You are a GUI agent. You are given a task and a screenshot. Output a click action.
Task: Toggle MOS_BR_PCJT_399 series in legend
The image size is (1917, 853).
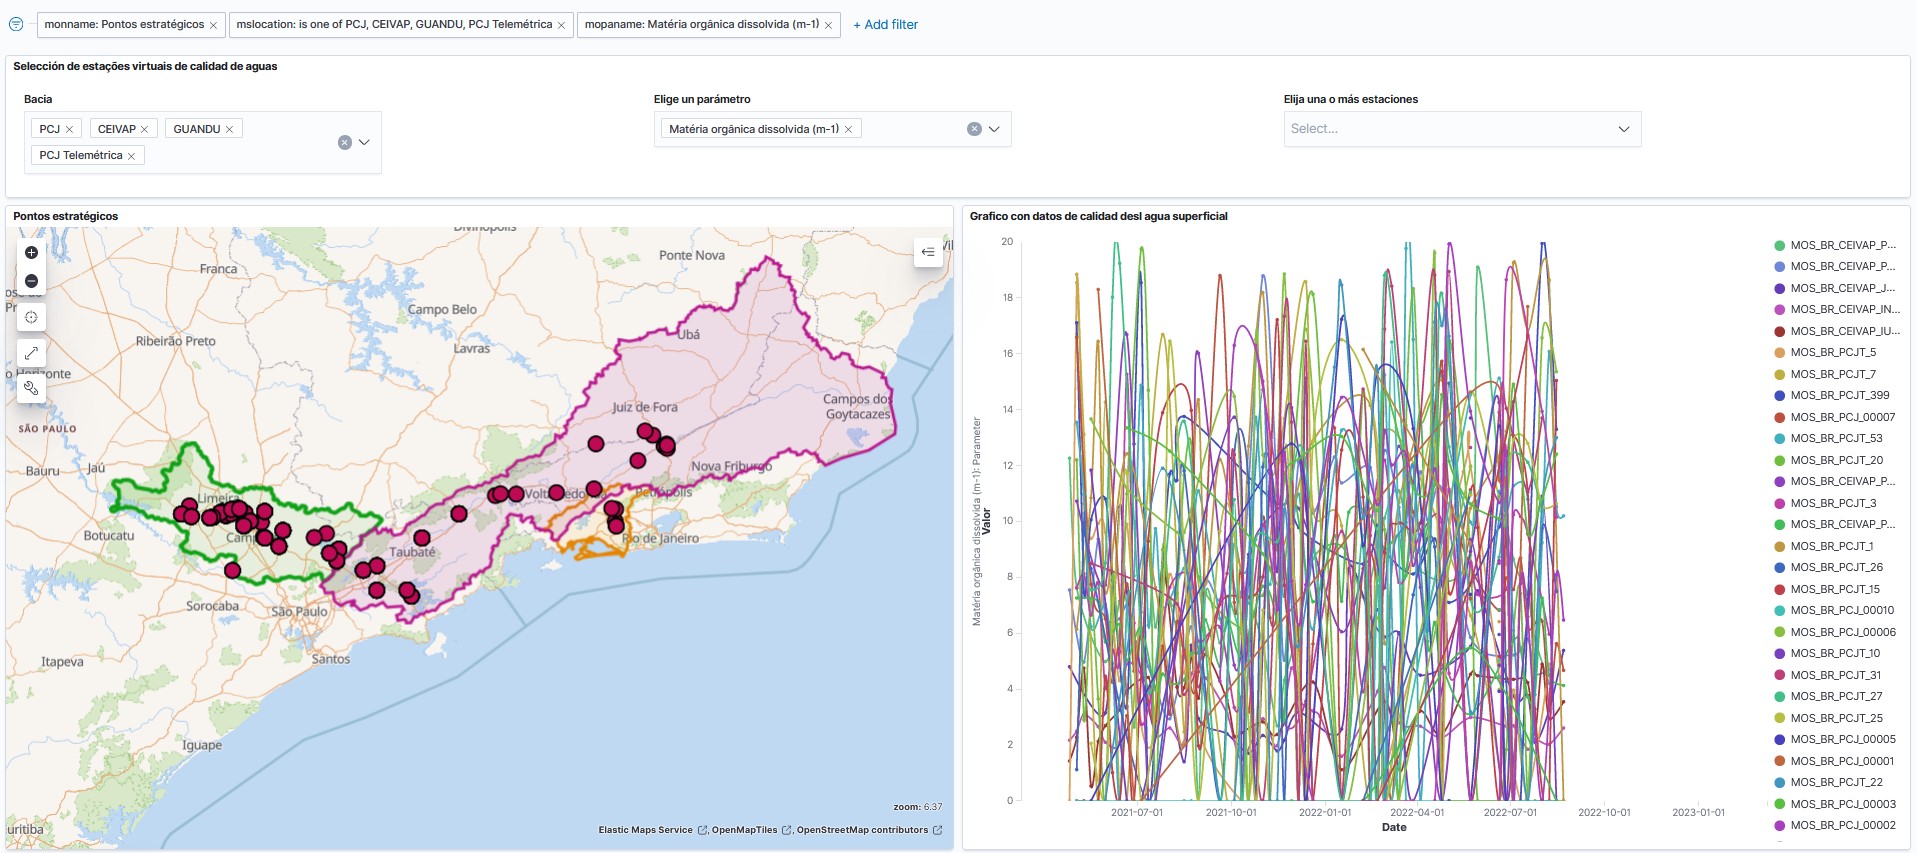(x=1839, y=395)
